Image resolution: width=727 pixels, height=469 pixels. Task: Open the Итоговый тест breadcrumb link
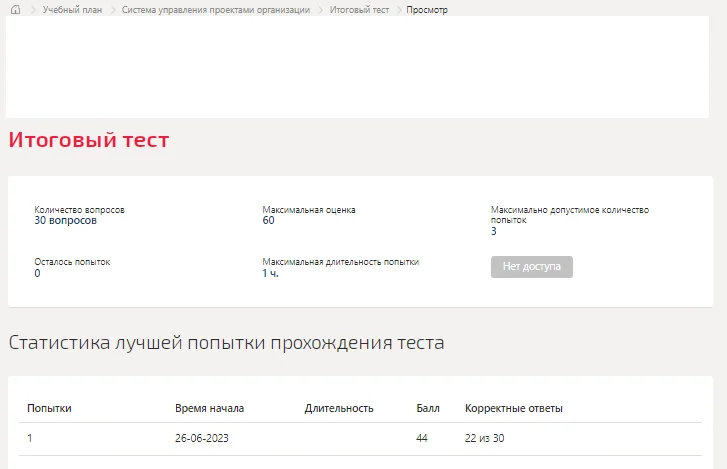click(359, 10)
